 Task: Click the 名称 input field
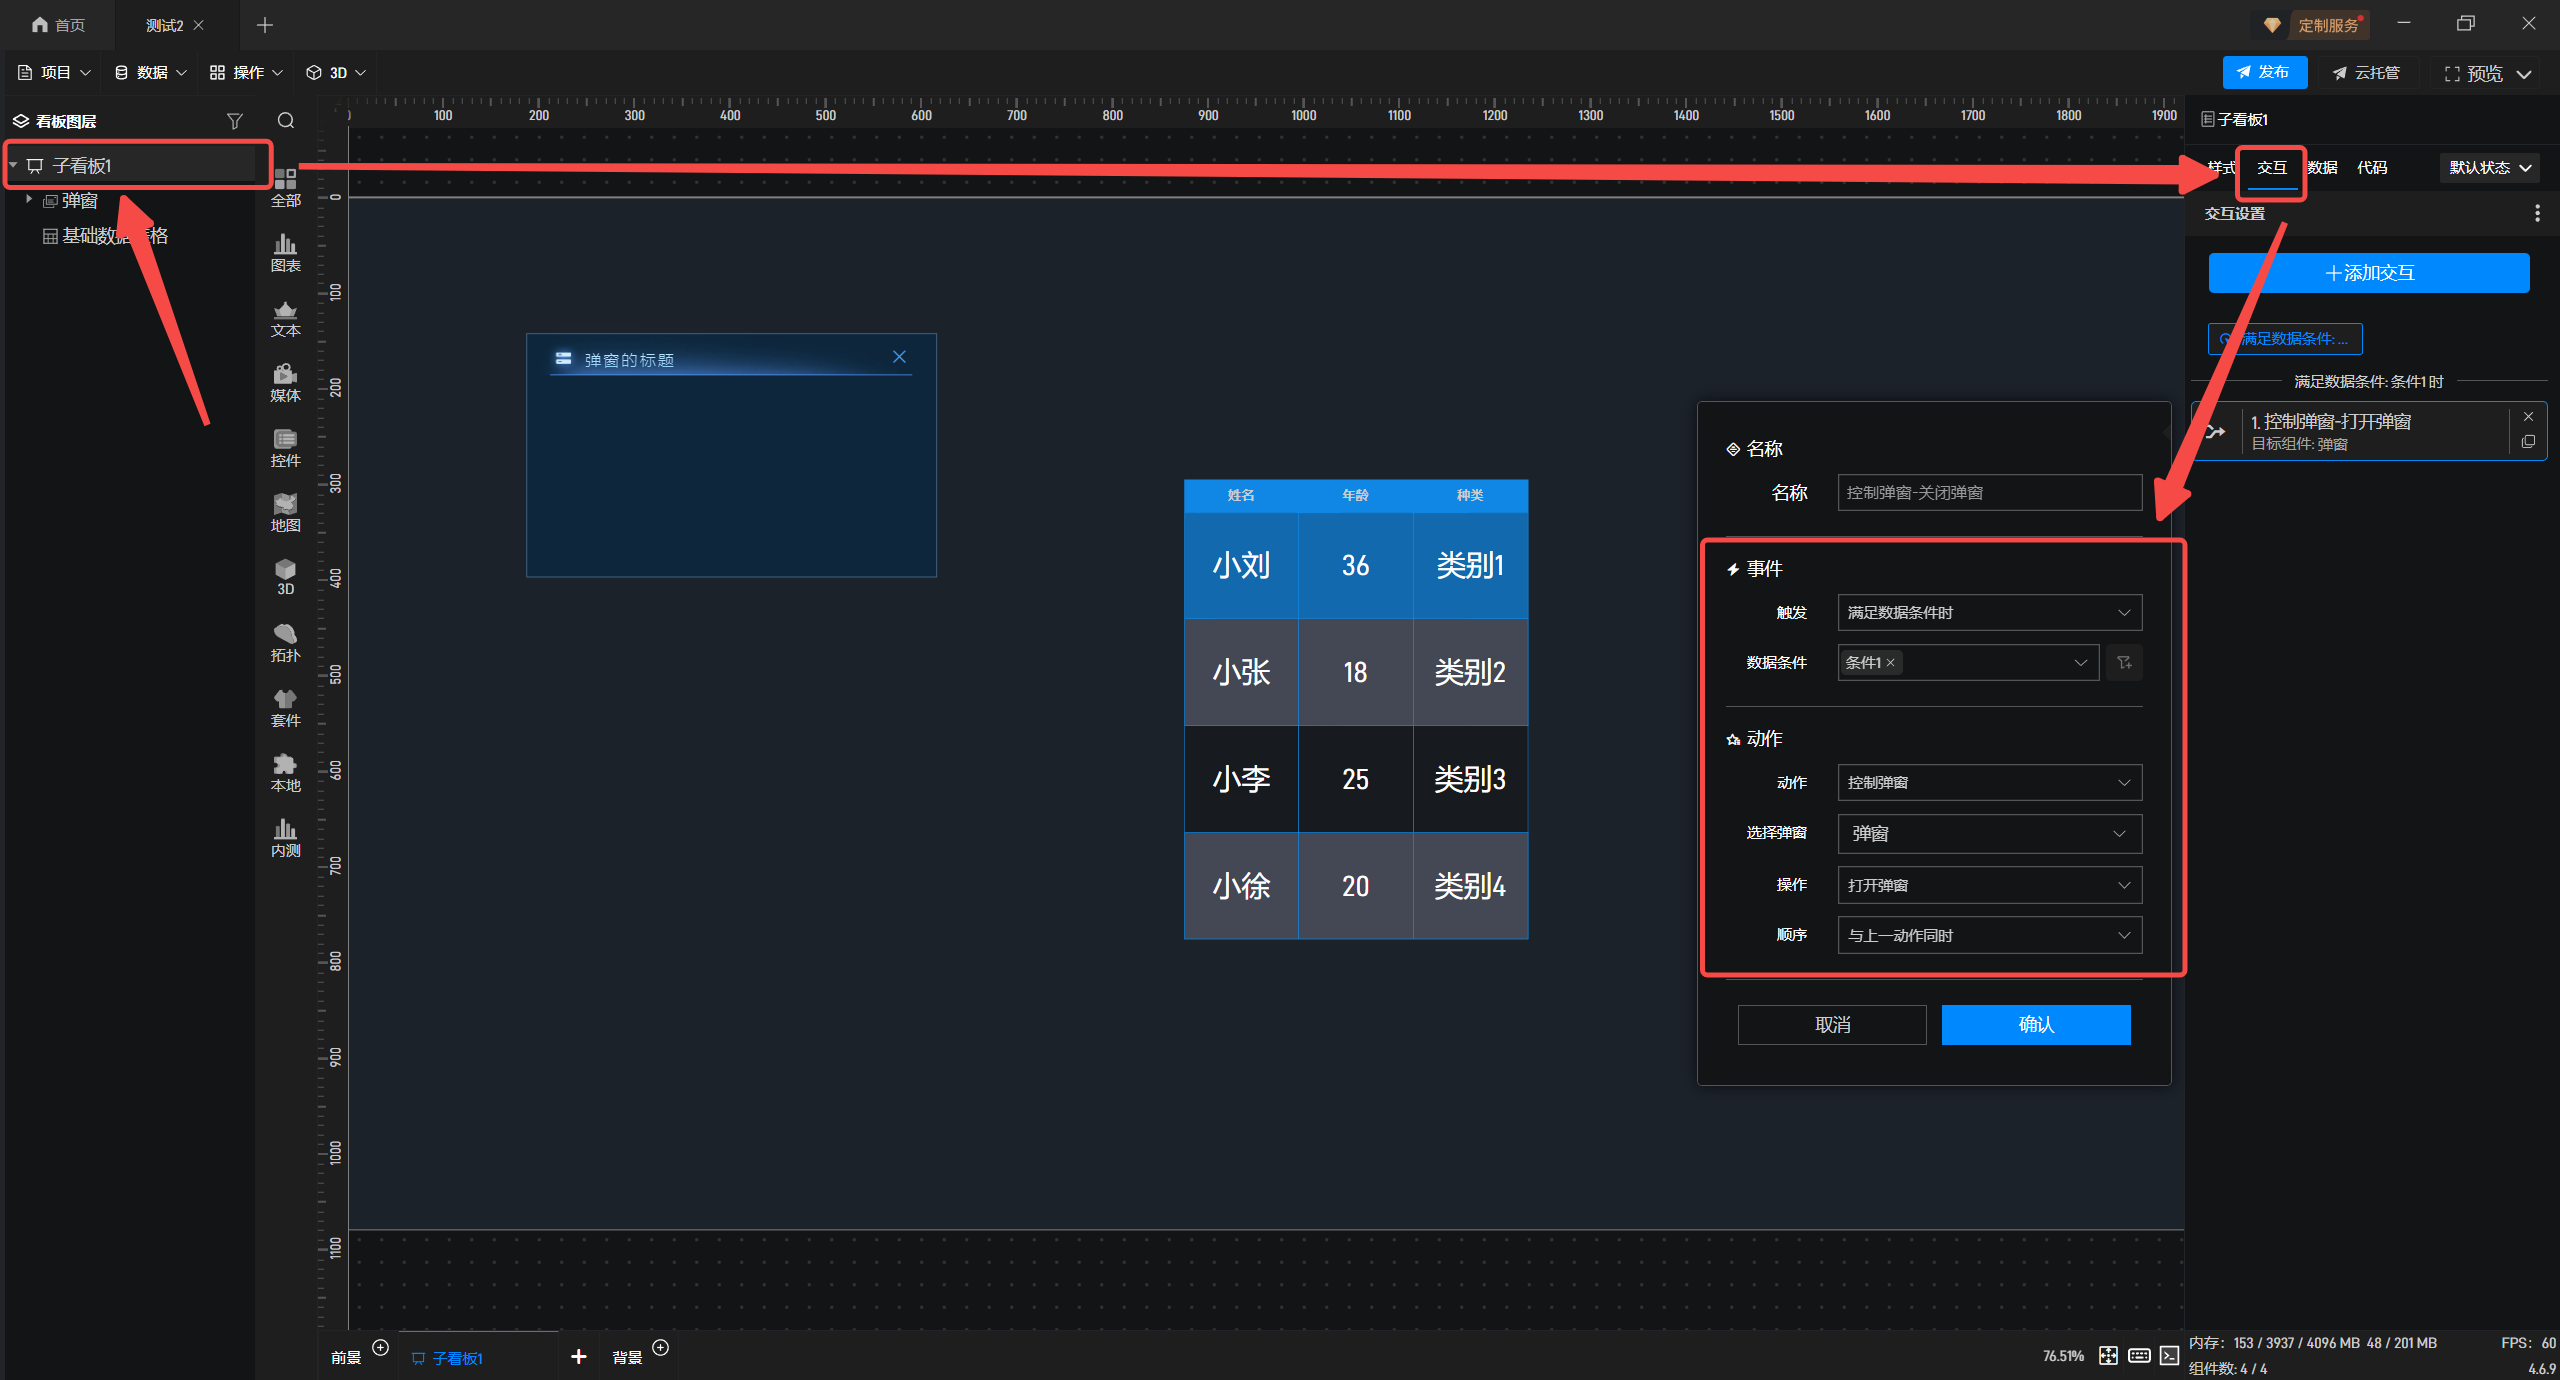pyautogui.click(x=1989, y=492)
